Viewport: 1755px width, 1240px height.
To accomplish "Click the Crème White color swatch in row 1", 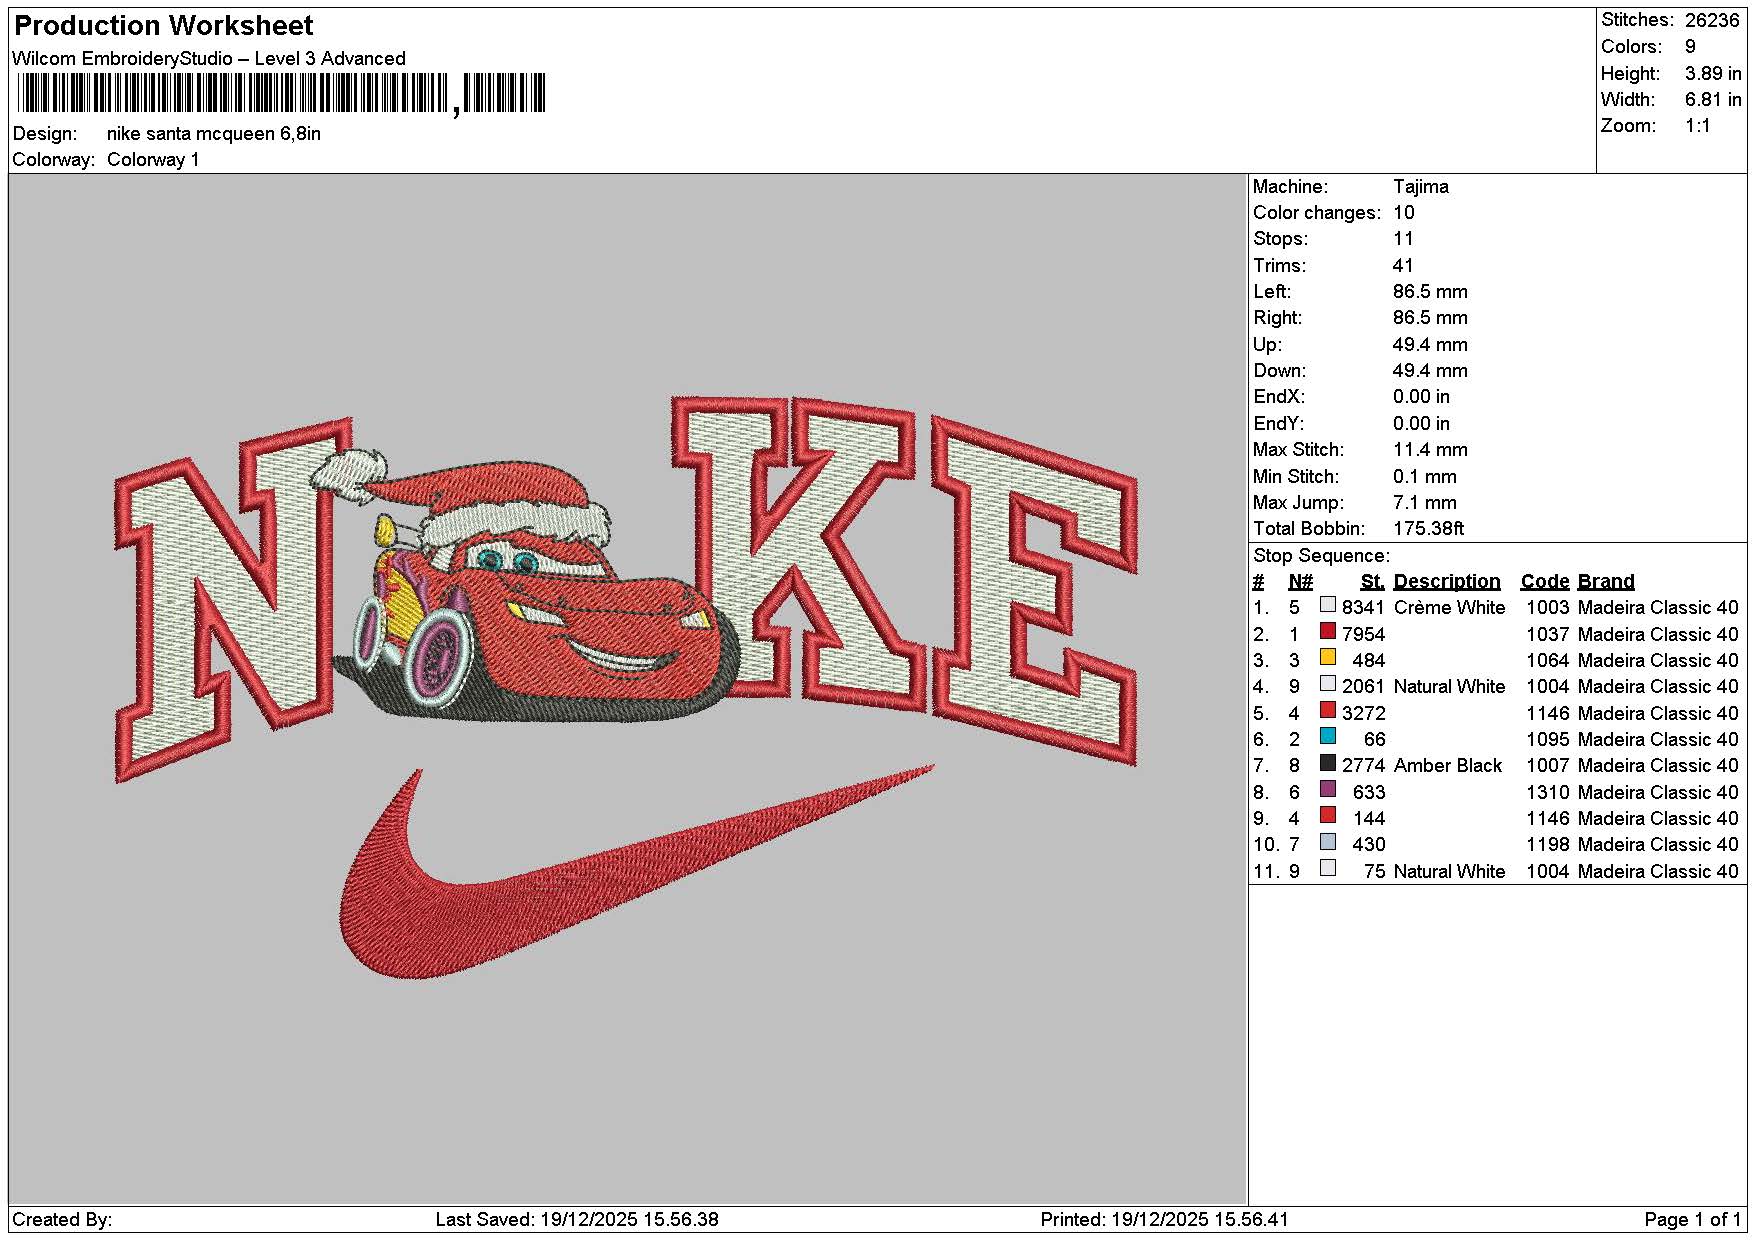I will point(1327,604).
